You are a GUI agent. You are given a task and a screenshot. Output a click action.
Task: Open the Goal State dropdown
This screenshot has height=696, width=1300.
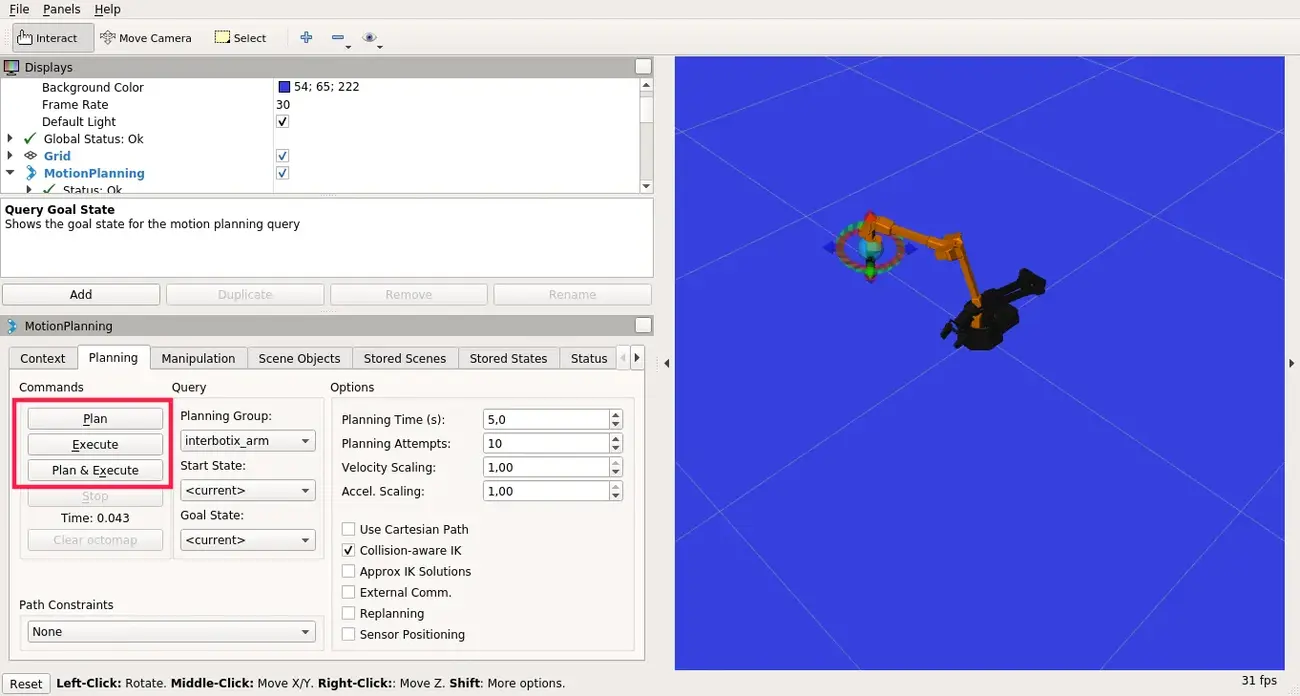coord(247,540)
